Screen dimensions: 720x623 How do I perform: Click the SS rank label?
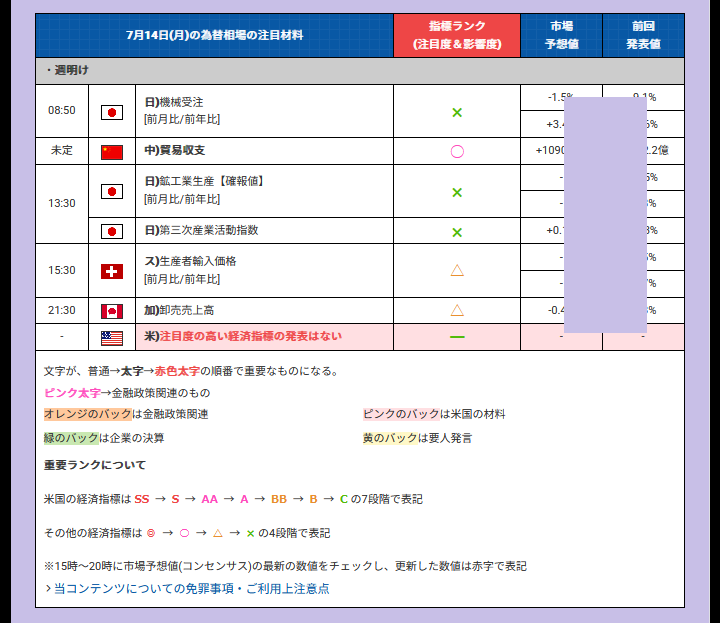[142, 499]
